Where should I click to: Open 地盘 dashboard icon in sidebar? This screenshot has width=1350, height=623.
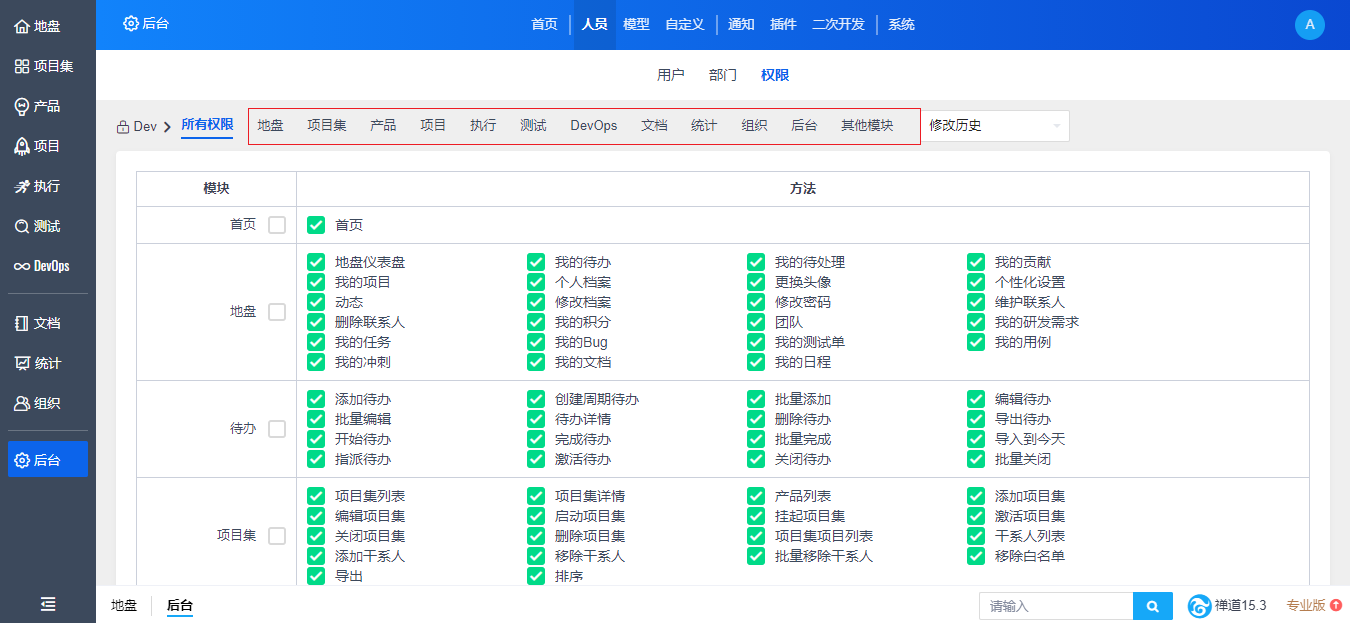pos(22,27)
